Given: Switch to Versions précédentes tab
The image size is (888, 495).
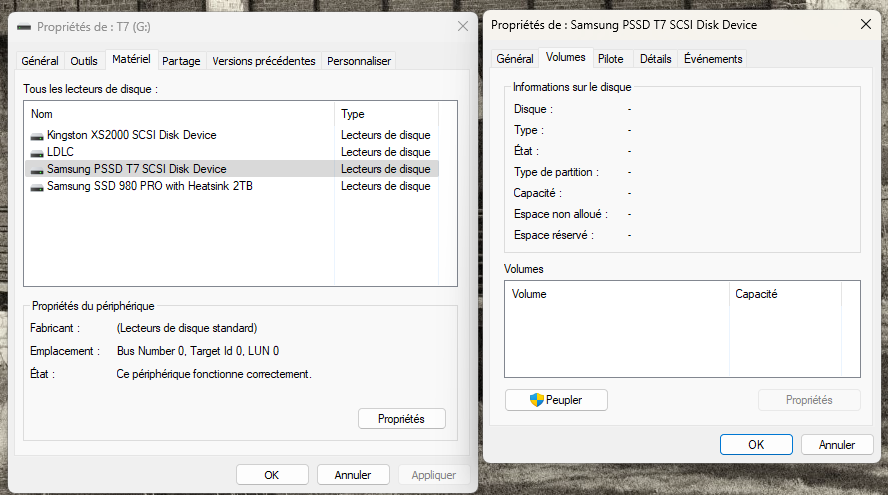Looking at the screenshot, I should (263, 61).
